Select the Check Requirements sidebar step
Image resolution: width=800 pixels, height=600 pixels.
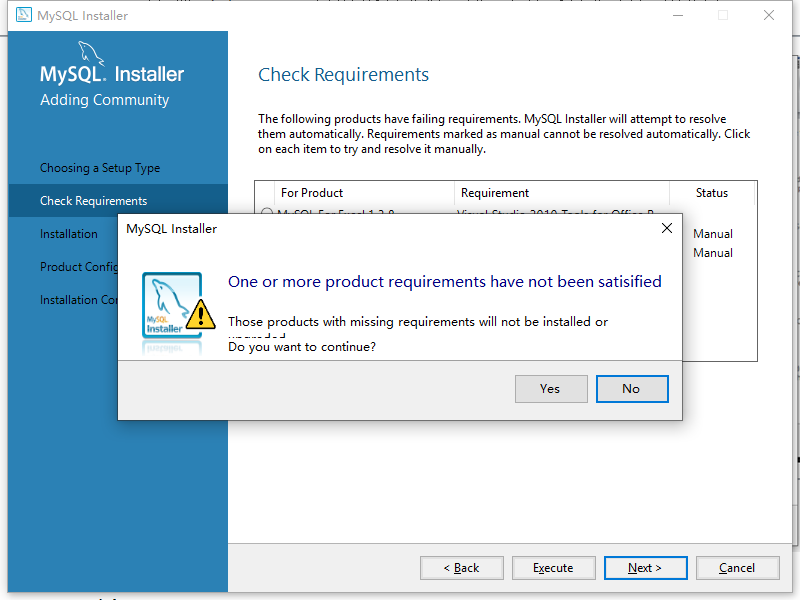(x=118, y=201)
